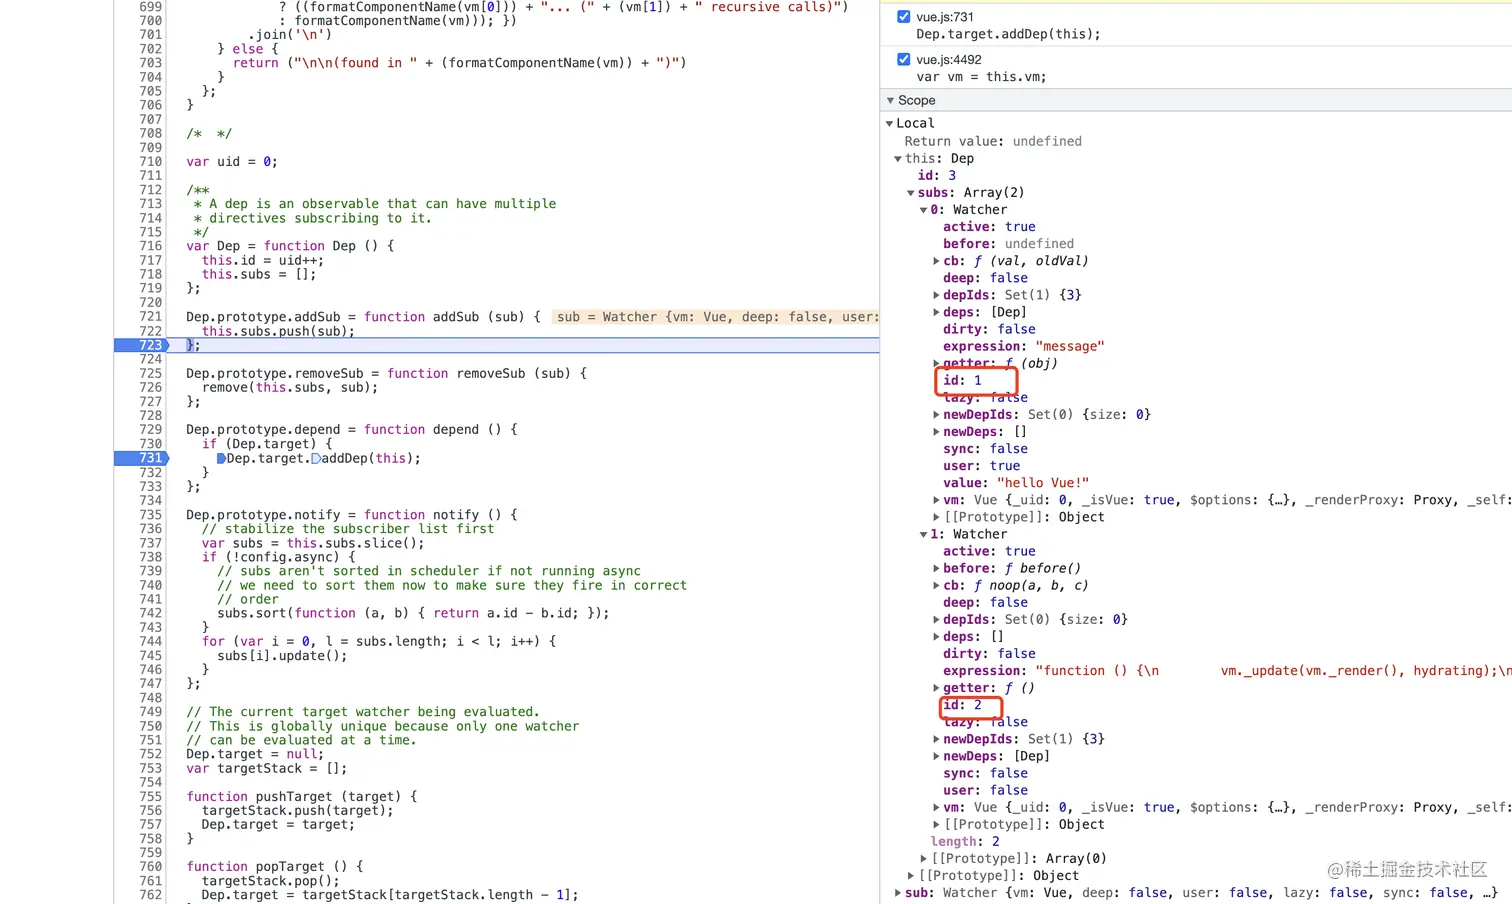Collapse the "1: Watcher" item
Screen dimensions: 1512x904
924,535
